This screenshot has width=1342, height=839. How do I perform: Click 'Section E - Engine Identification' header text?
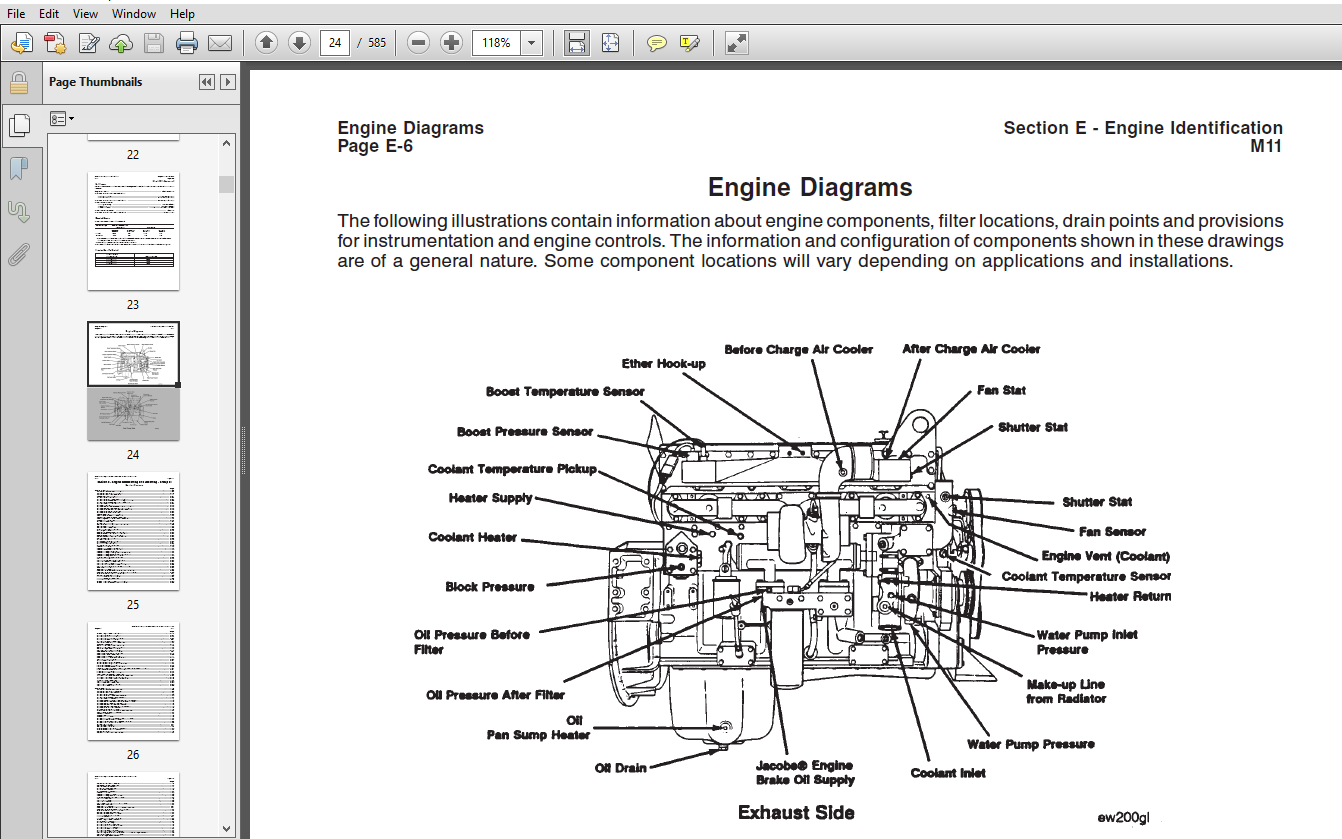click(x=1143, y=128)
